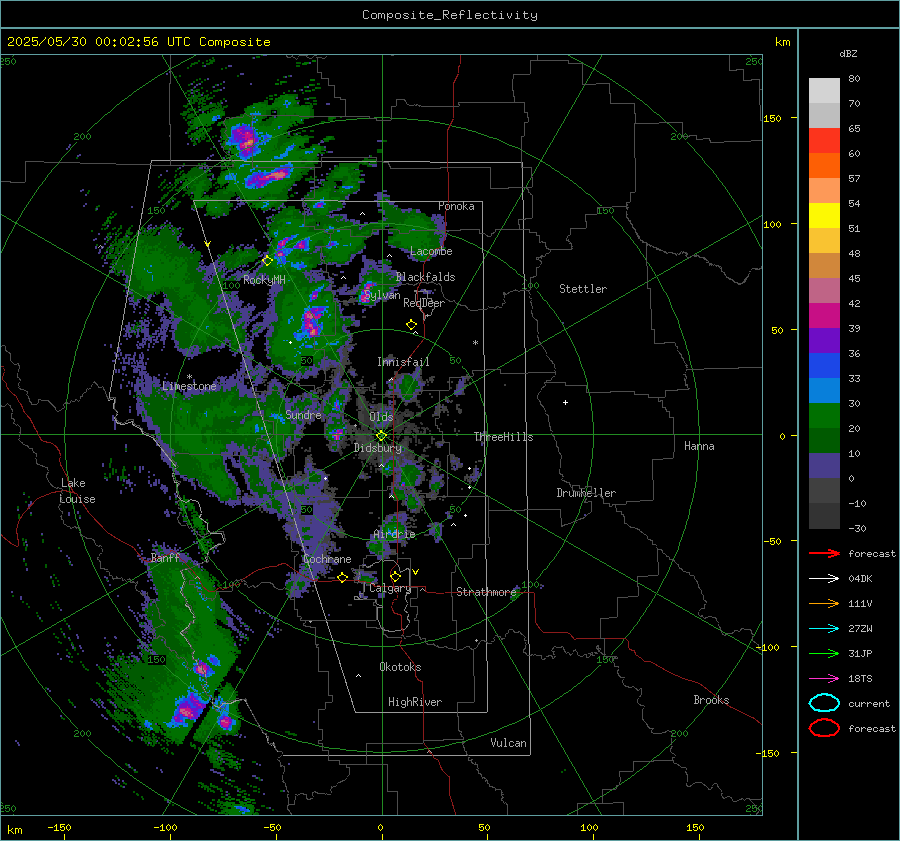The image size is (900, 841).
Task: Click the Didsbury label
Action: click(377, 448)
